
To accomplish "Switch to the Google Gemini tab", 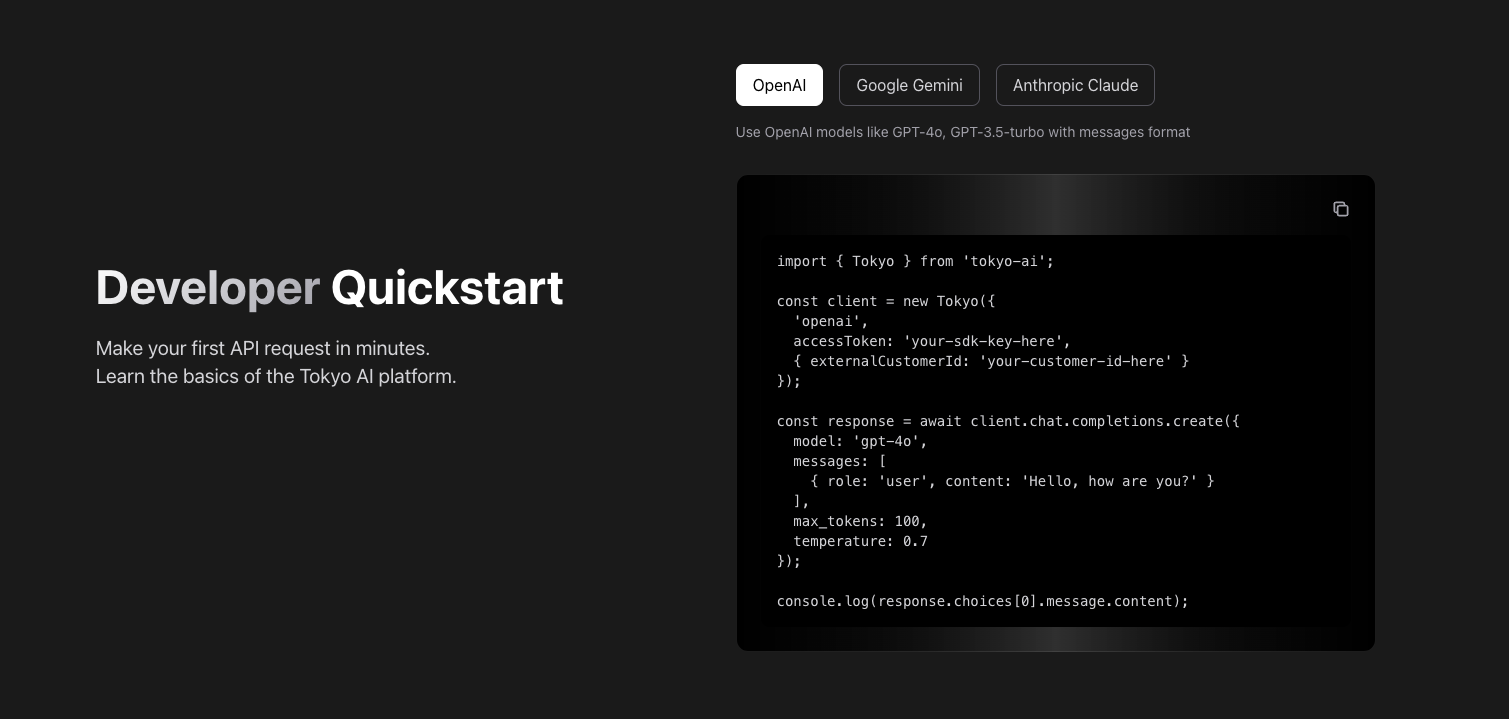I will tap(909, 85).
